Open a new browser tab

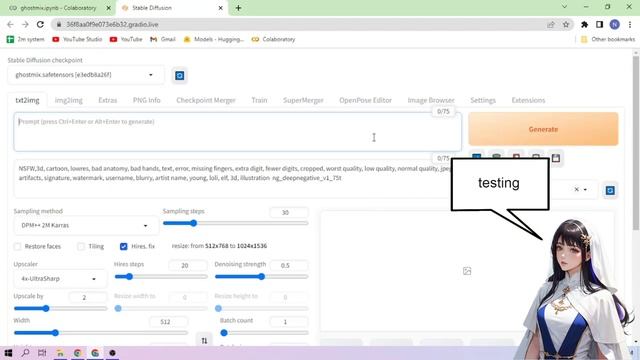[238, 8]
